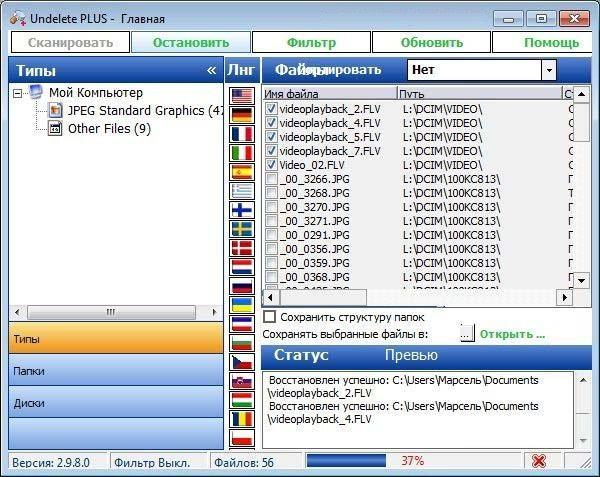The height and width of the screenshot is (477, 600).
Task: Click the file list scroll-up arrow
Action: click(x=581, y=94)
